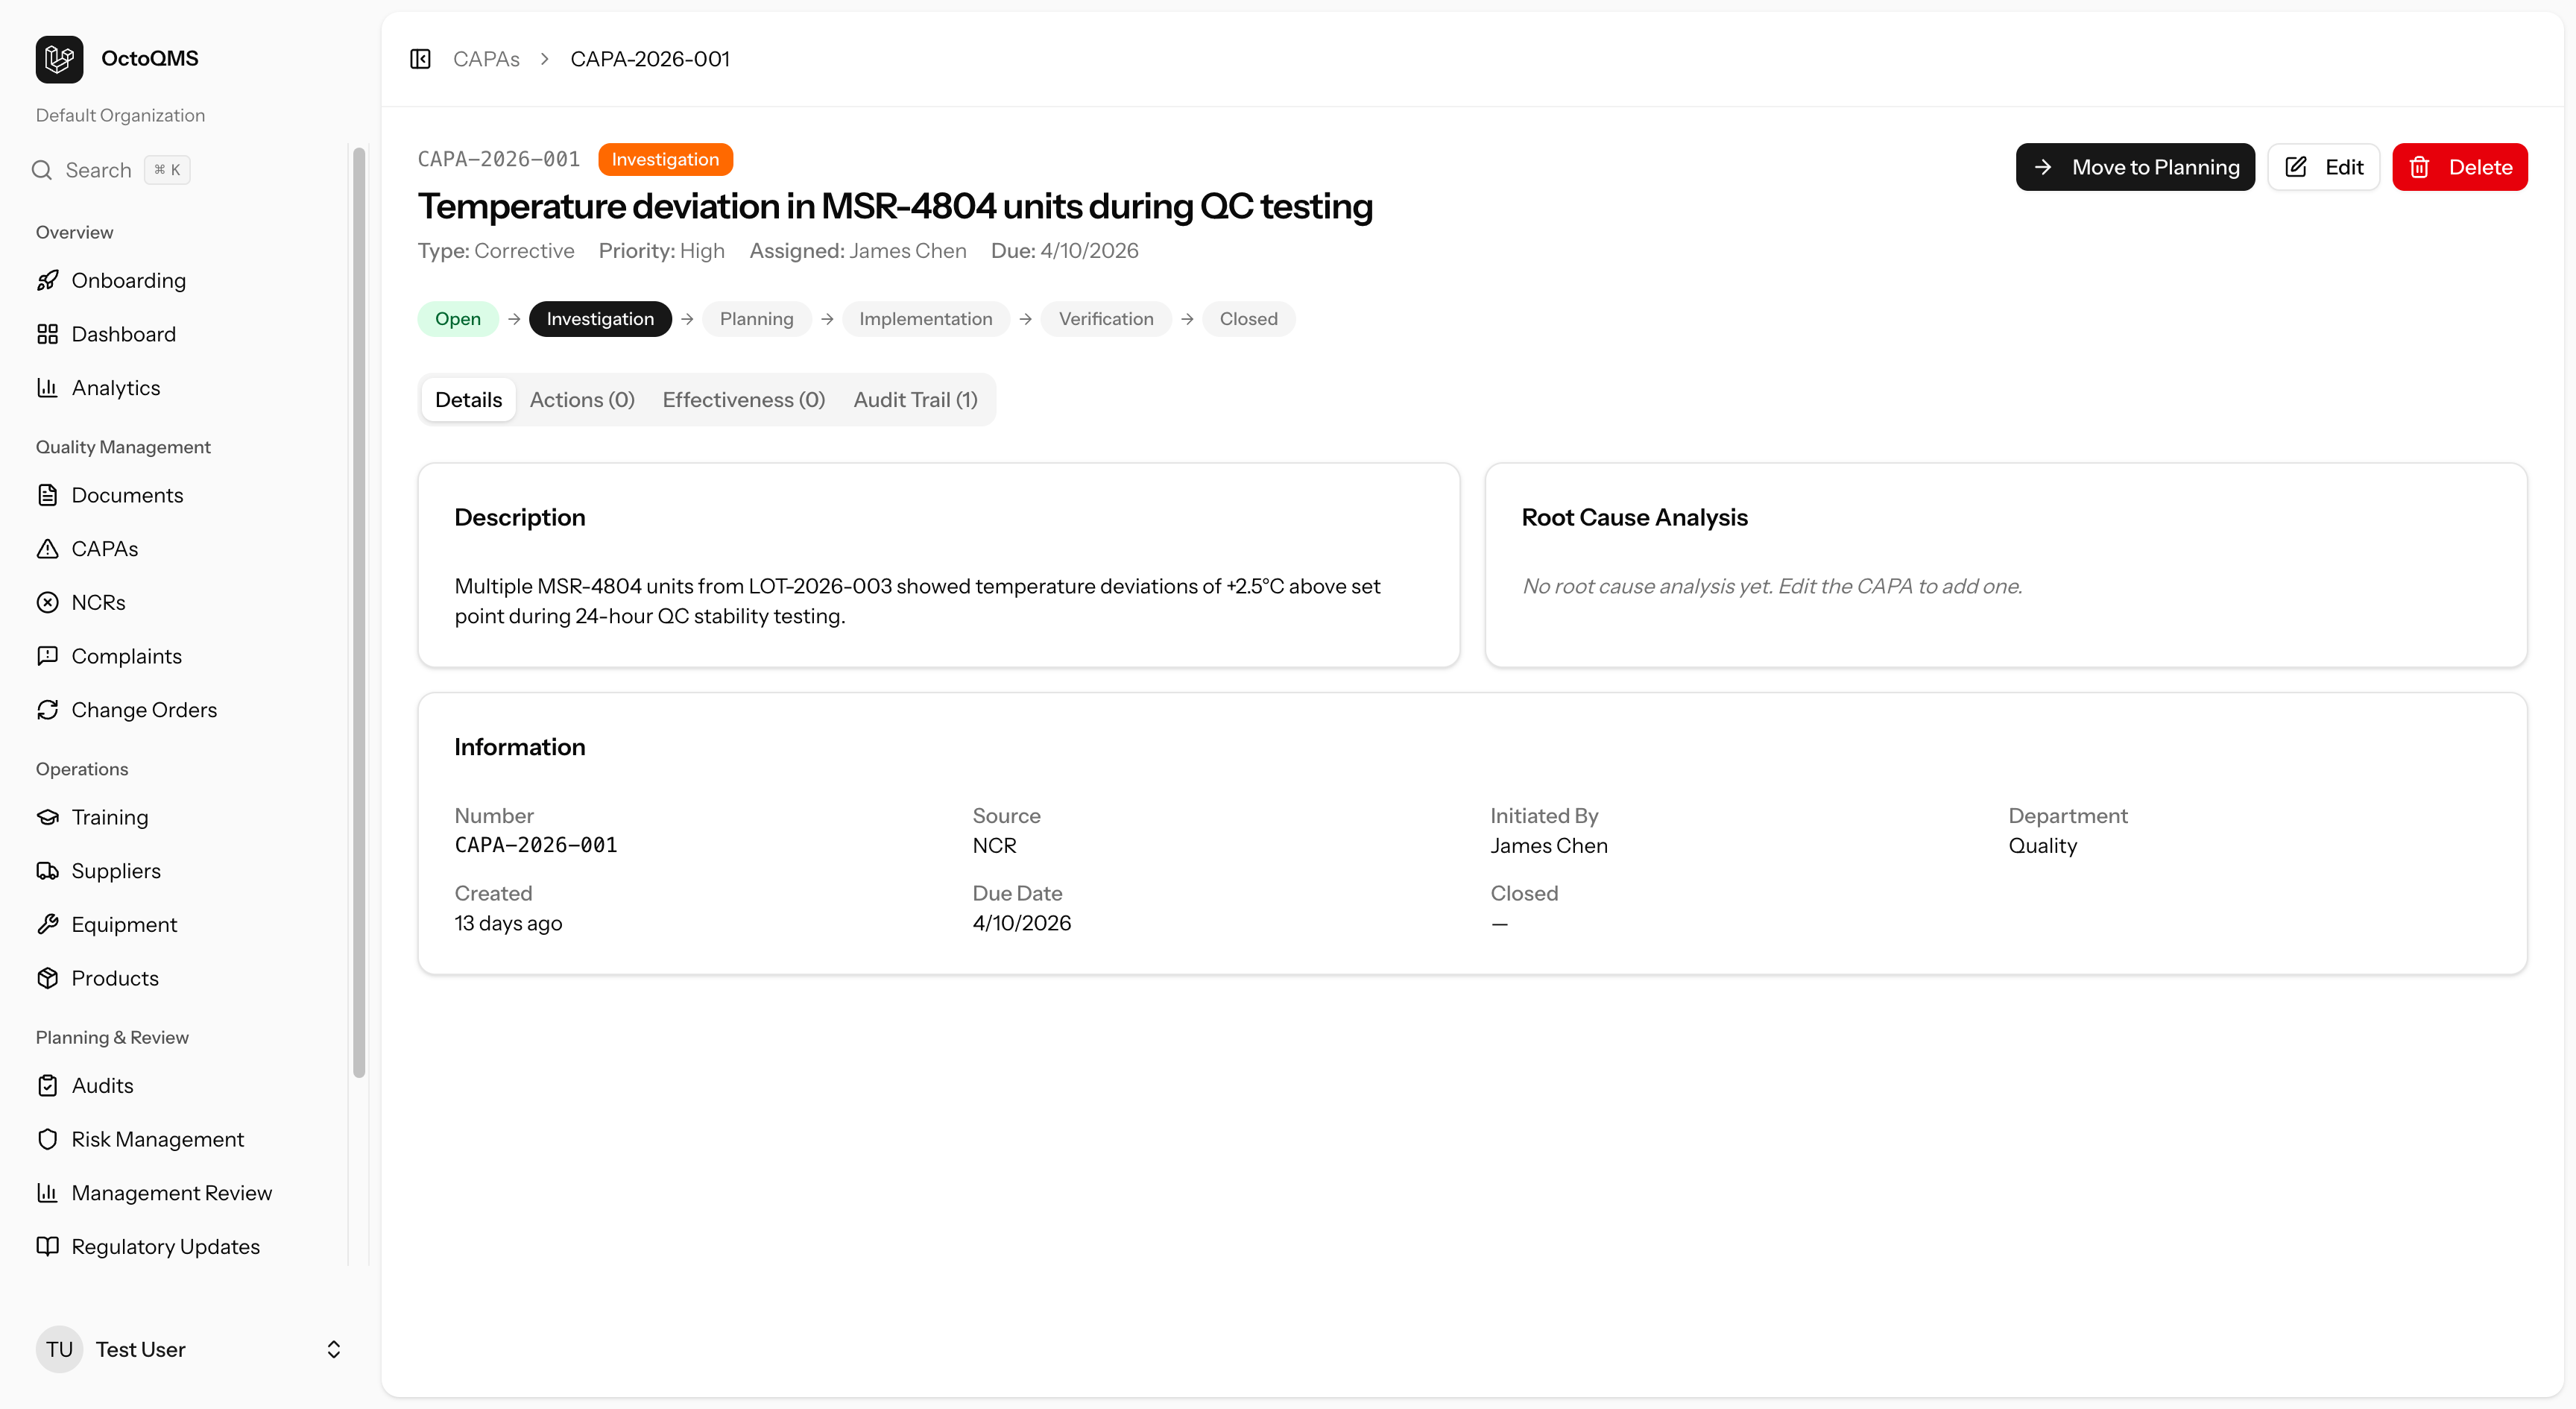Image resolution: width=2576 pixels, height=1409 pixels.
Task: Click the Implementation workflow step pill
Action: pyautogui.click(x=925, y=319)
